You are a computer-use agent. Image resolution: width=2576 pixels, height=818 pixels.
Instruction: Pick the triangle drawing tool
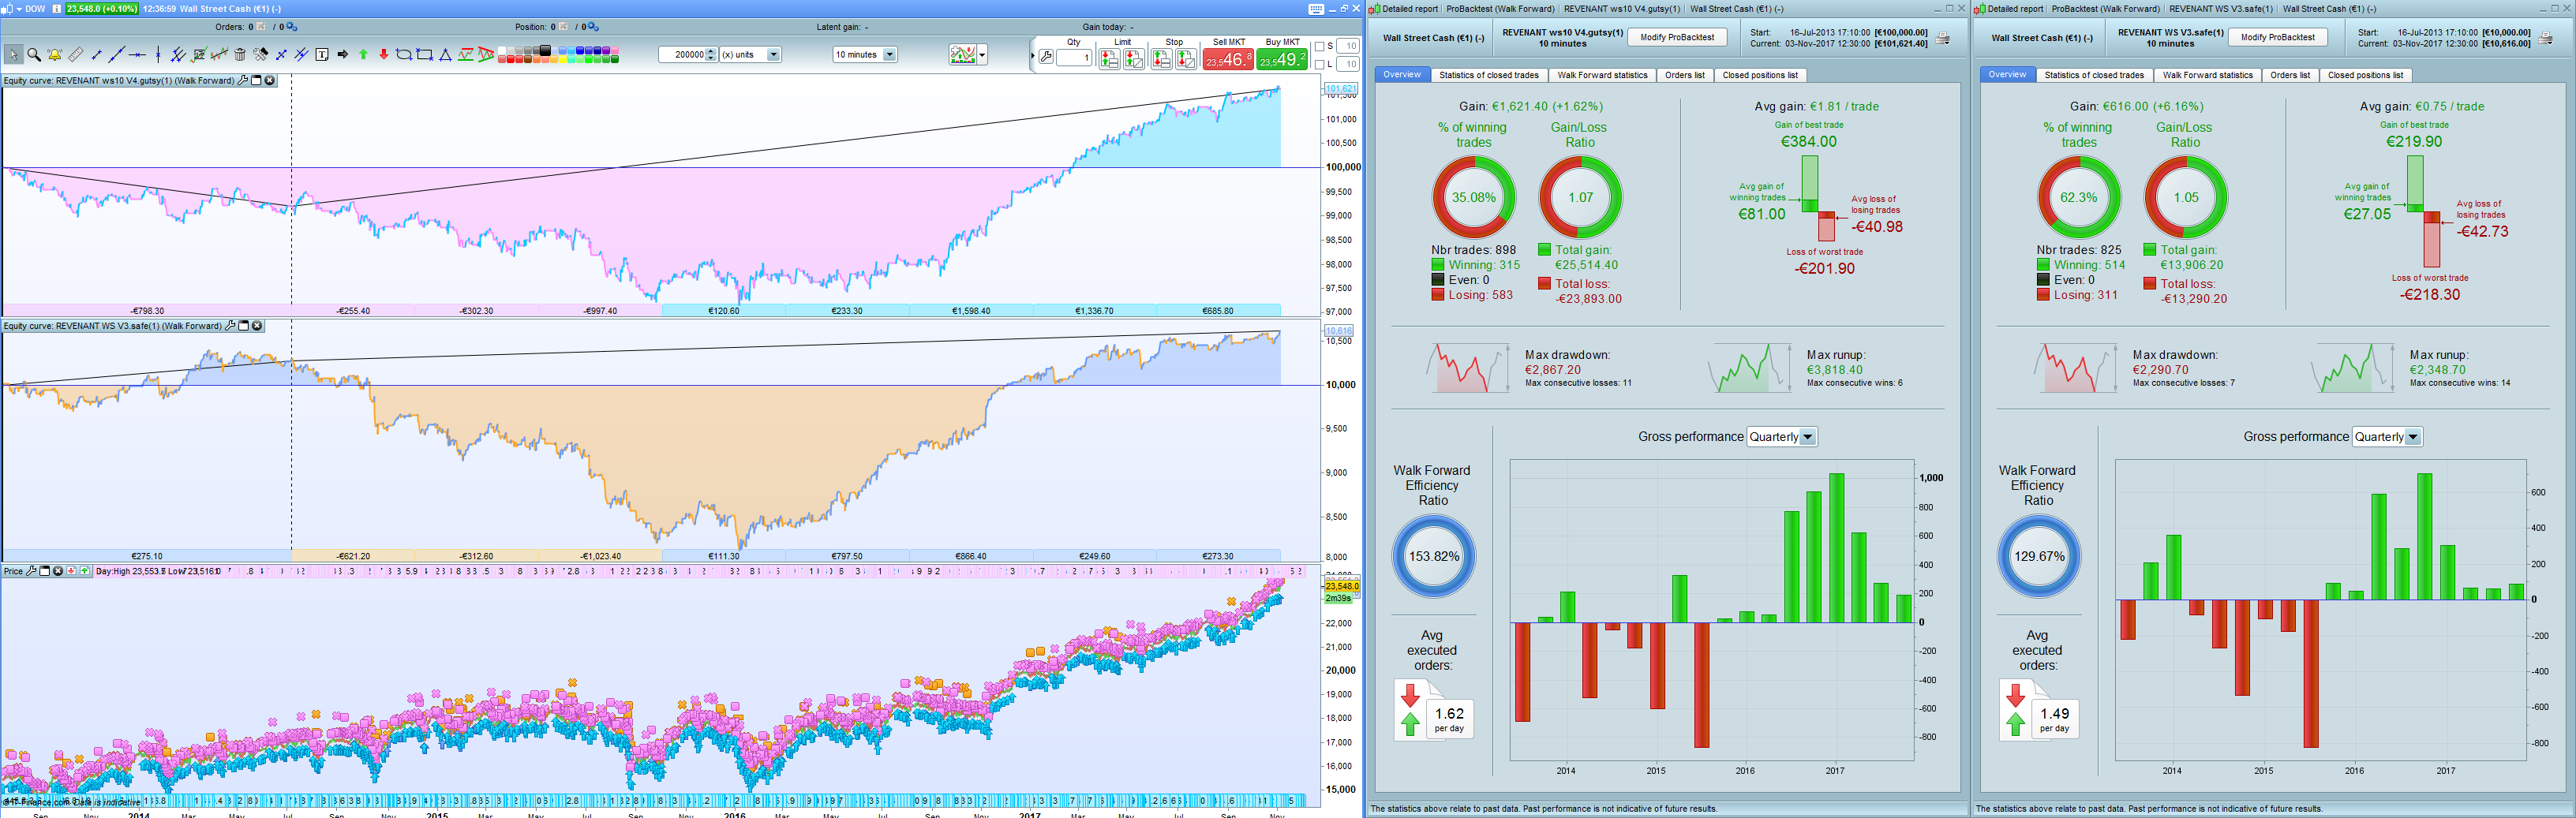[x=446, y=55]
